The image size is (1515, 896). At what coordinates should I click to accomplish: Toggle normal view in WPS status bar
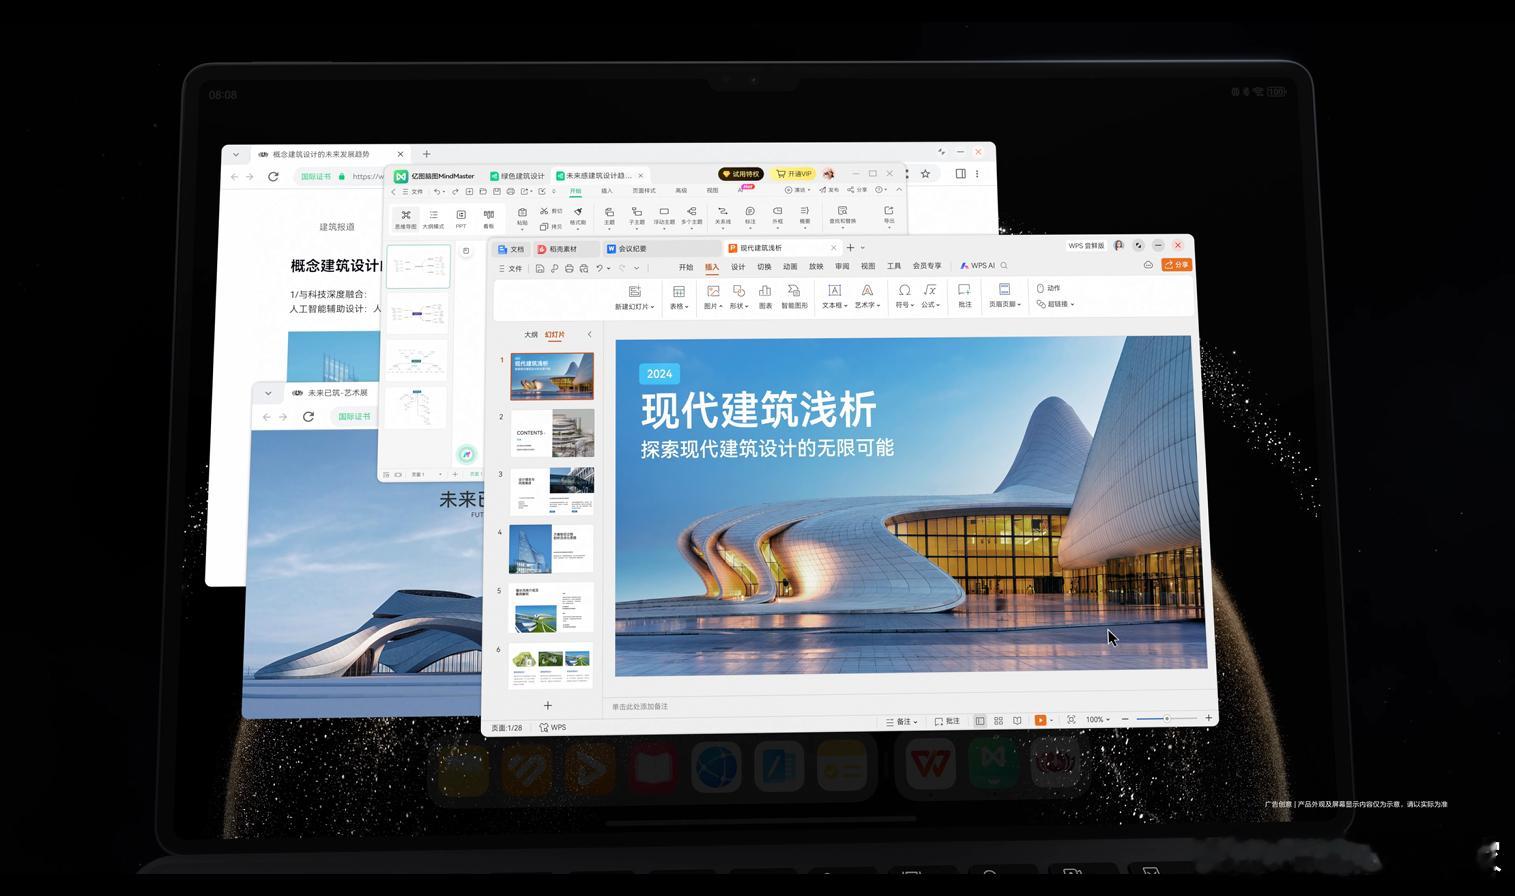click(x=980, y=720)
